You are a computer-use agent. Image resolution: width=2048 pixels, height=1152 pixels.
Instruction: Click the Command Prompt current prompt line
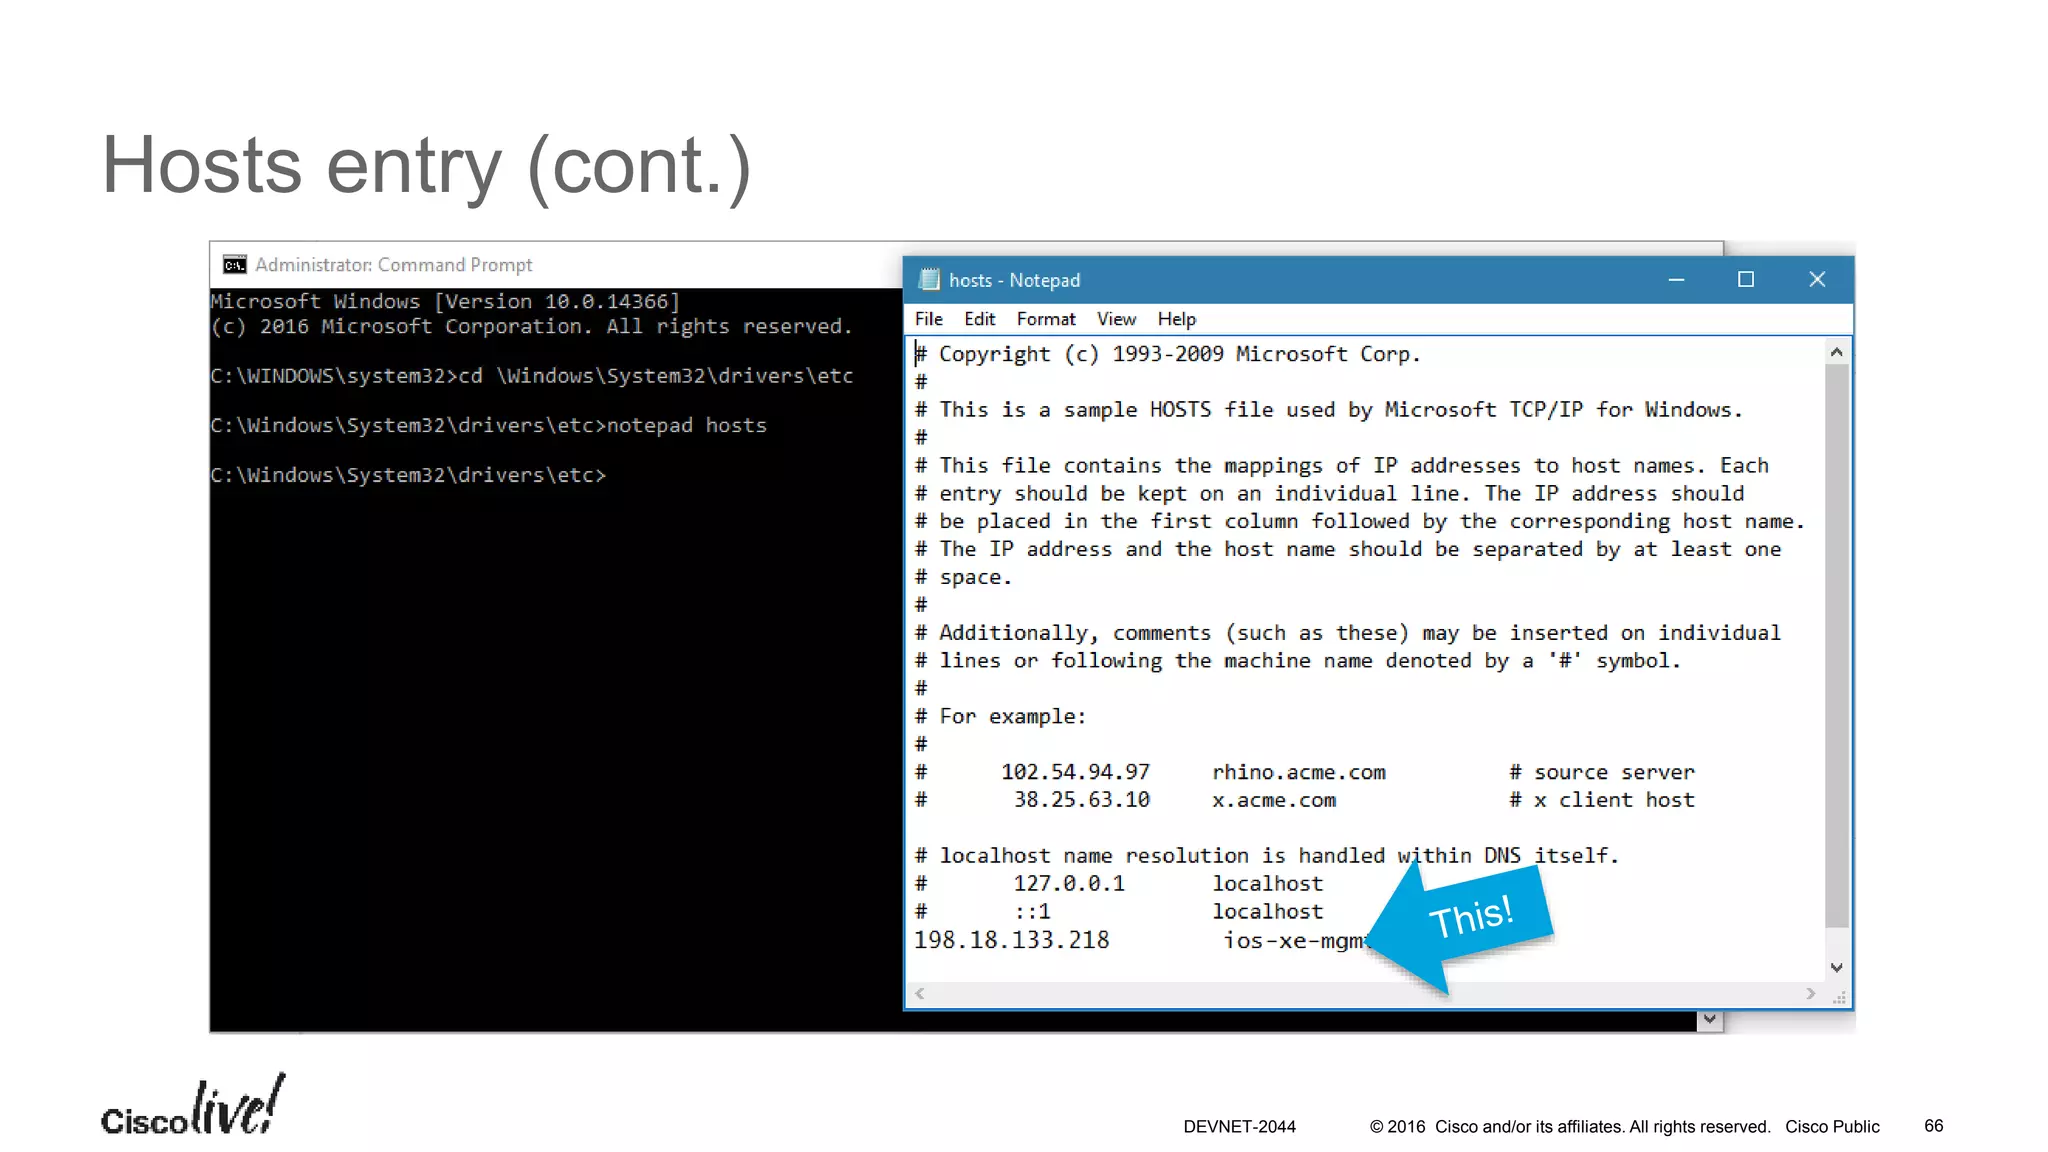pyautogui.click(x=408, y=475)
